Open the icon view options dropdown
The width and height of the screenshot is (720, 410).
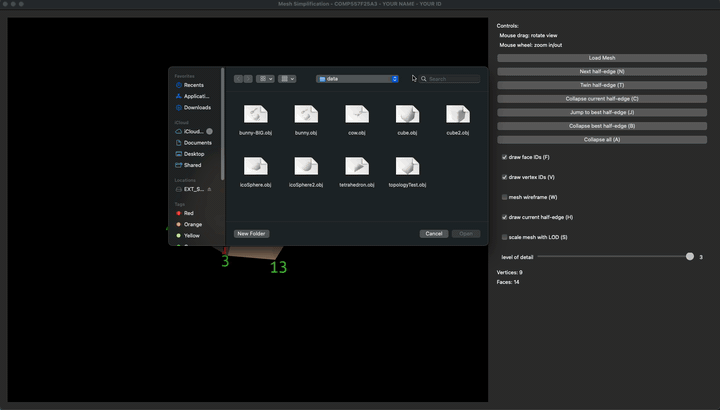pos(265,79)
